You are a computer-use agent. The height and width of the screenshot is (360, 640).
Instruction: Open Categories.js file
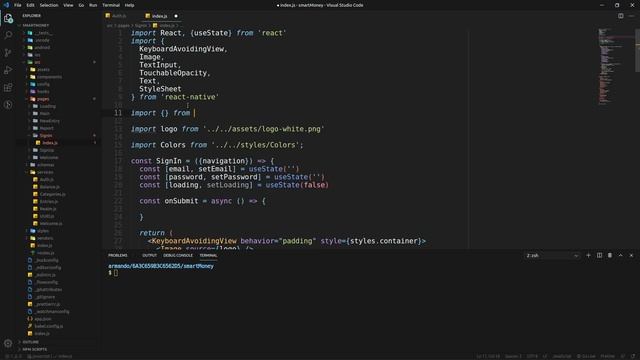(x=52, y=194)
